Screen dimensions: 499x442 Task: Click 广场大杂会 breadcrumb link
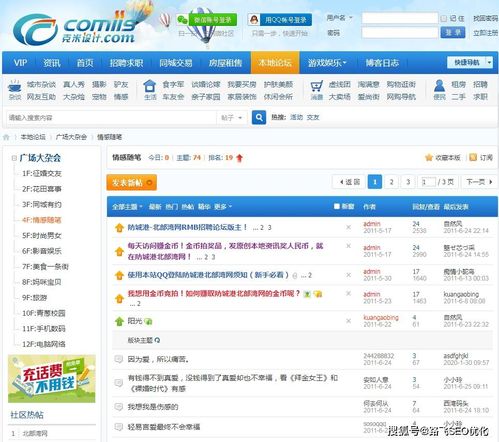[71, 137]
